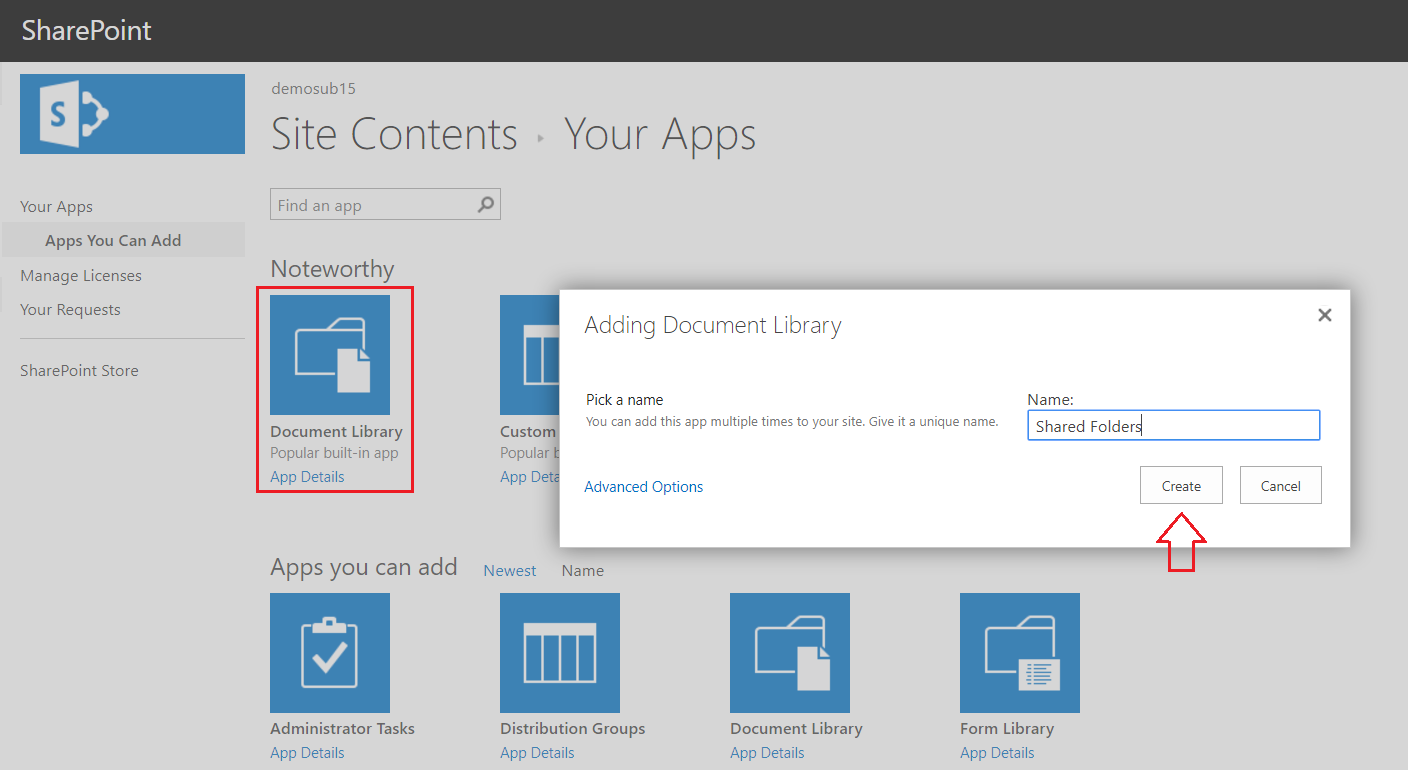Screen dimensions: 1408x770
Task: Open Advanced Options link
Action: tap(644, 487)
